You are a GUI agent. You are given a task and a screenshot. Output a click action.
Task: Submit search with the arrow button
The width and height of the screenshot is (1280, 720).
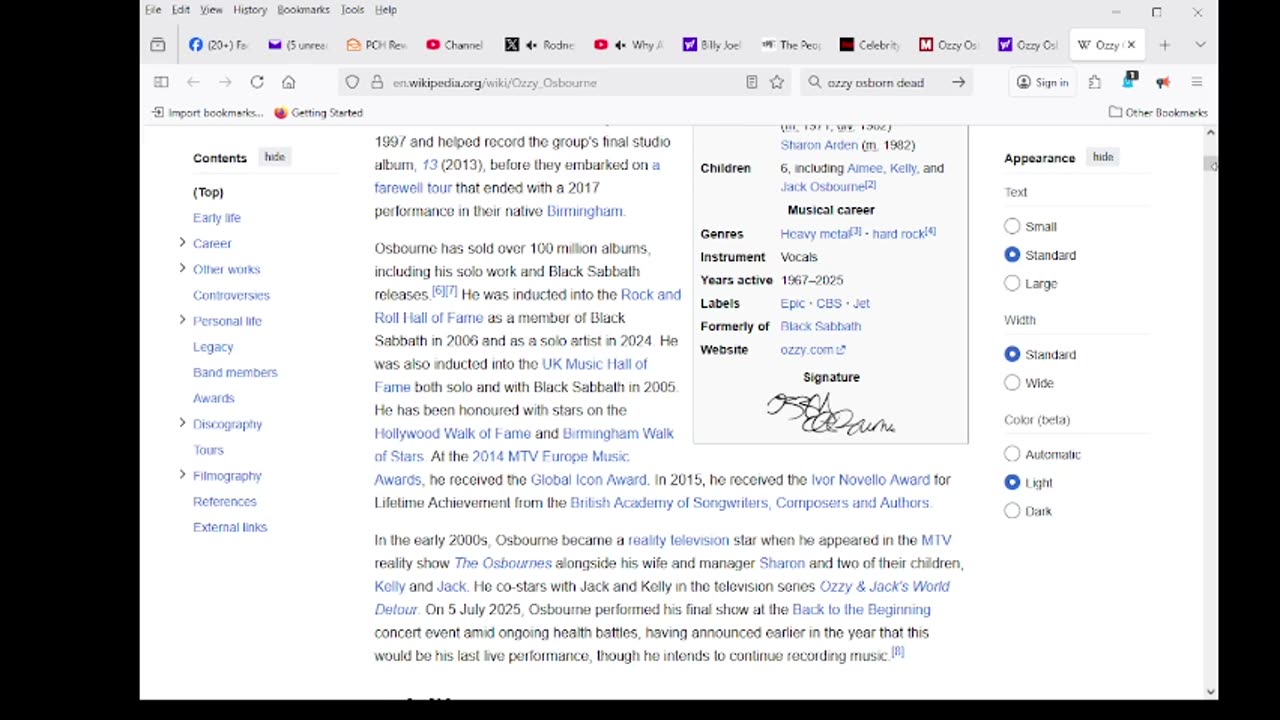[x=958, y=82]
